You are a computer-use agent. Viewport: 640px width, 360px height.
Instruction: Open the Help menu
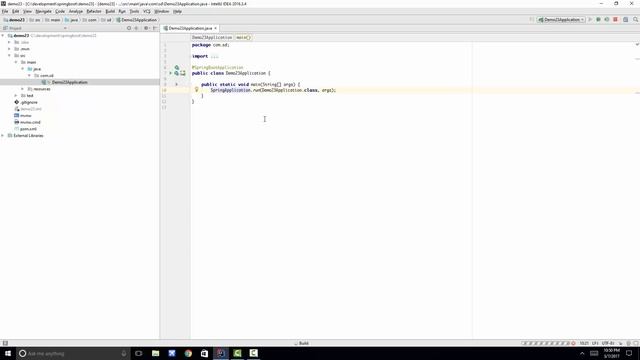tap(177, 11)
